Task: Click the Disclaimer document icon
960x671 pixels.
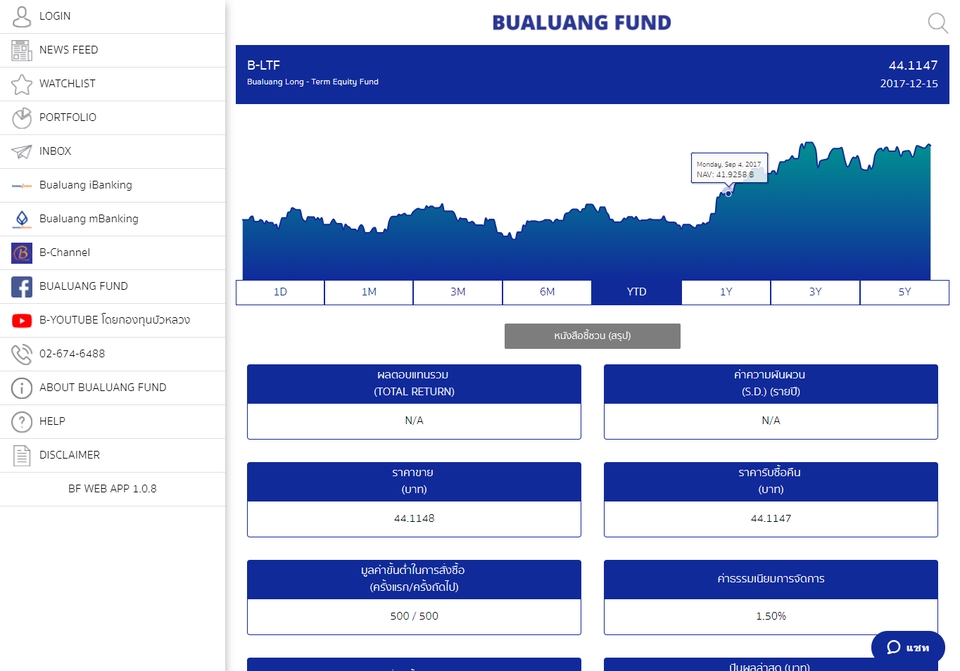Action: click(x=21, y=455)
